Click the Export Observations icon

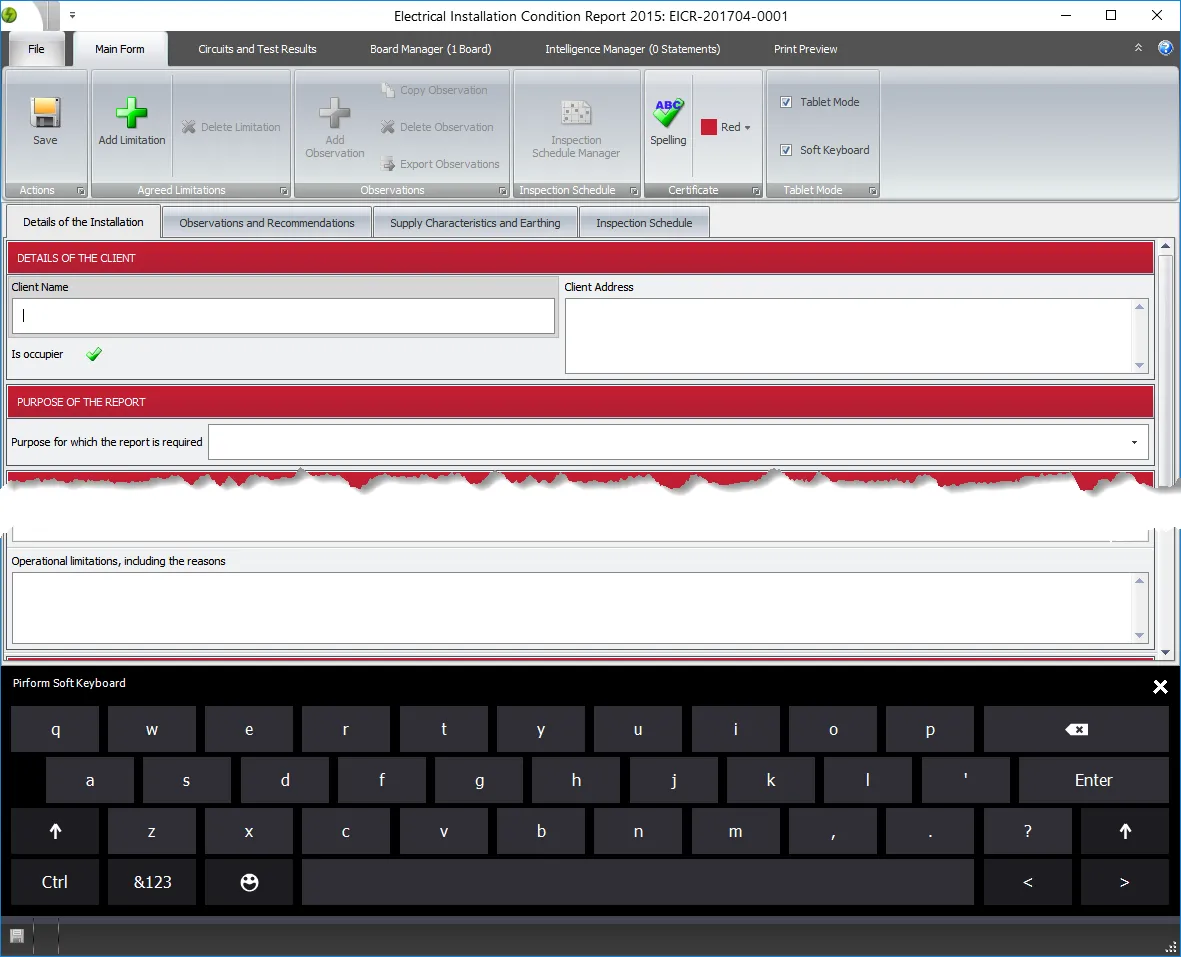pos(441,164)
